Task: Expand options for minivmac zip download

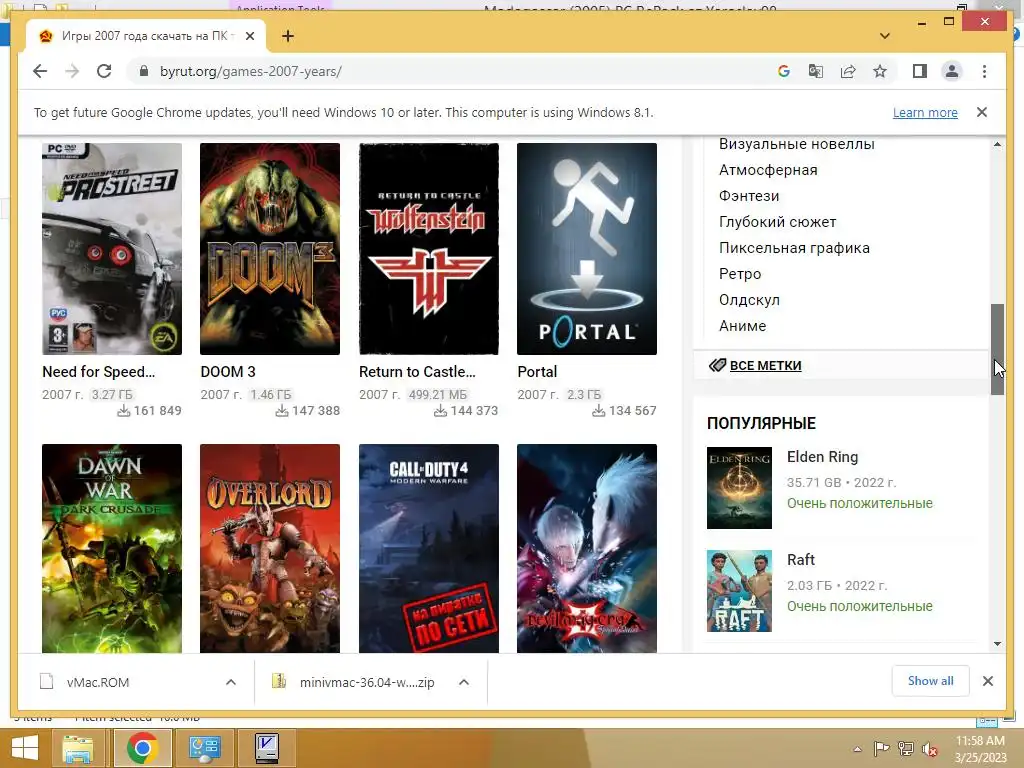Action: click(464, 682)
